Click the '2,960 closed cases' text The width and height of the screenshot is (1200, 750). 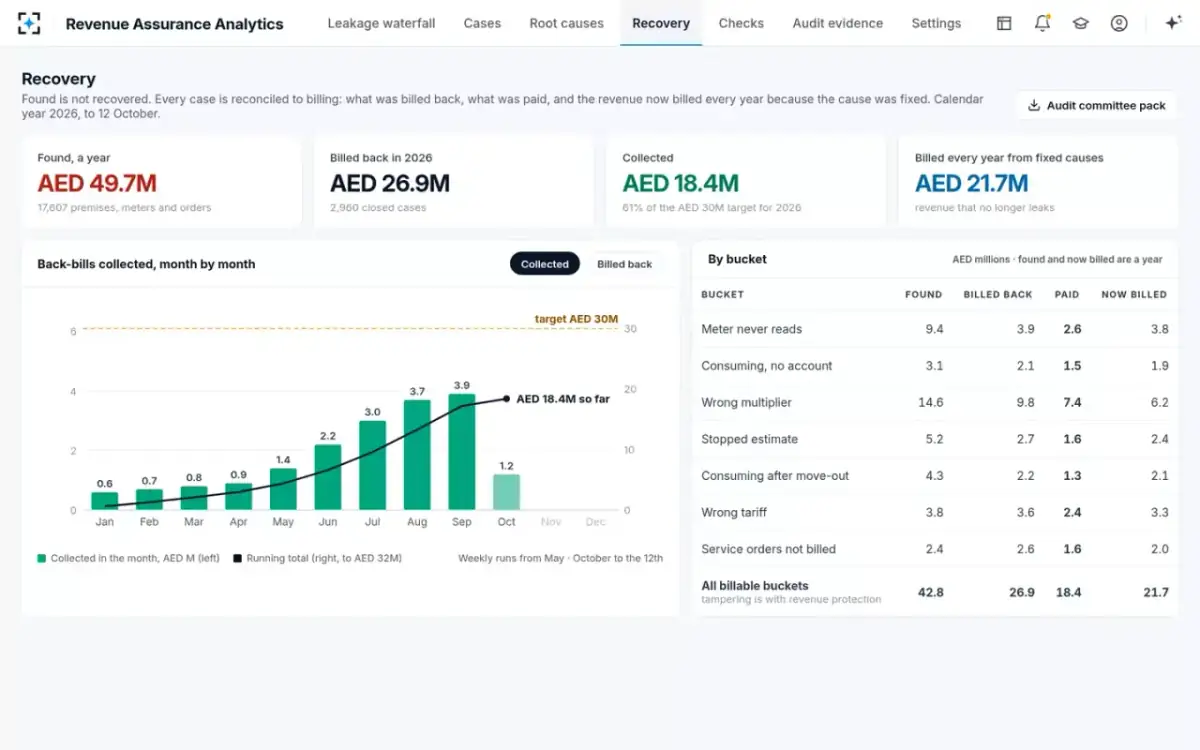tap(378, 208)
